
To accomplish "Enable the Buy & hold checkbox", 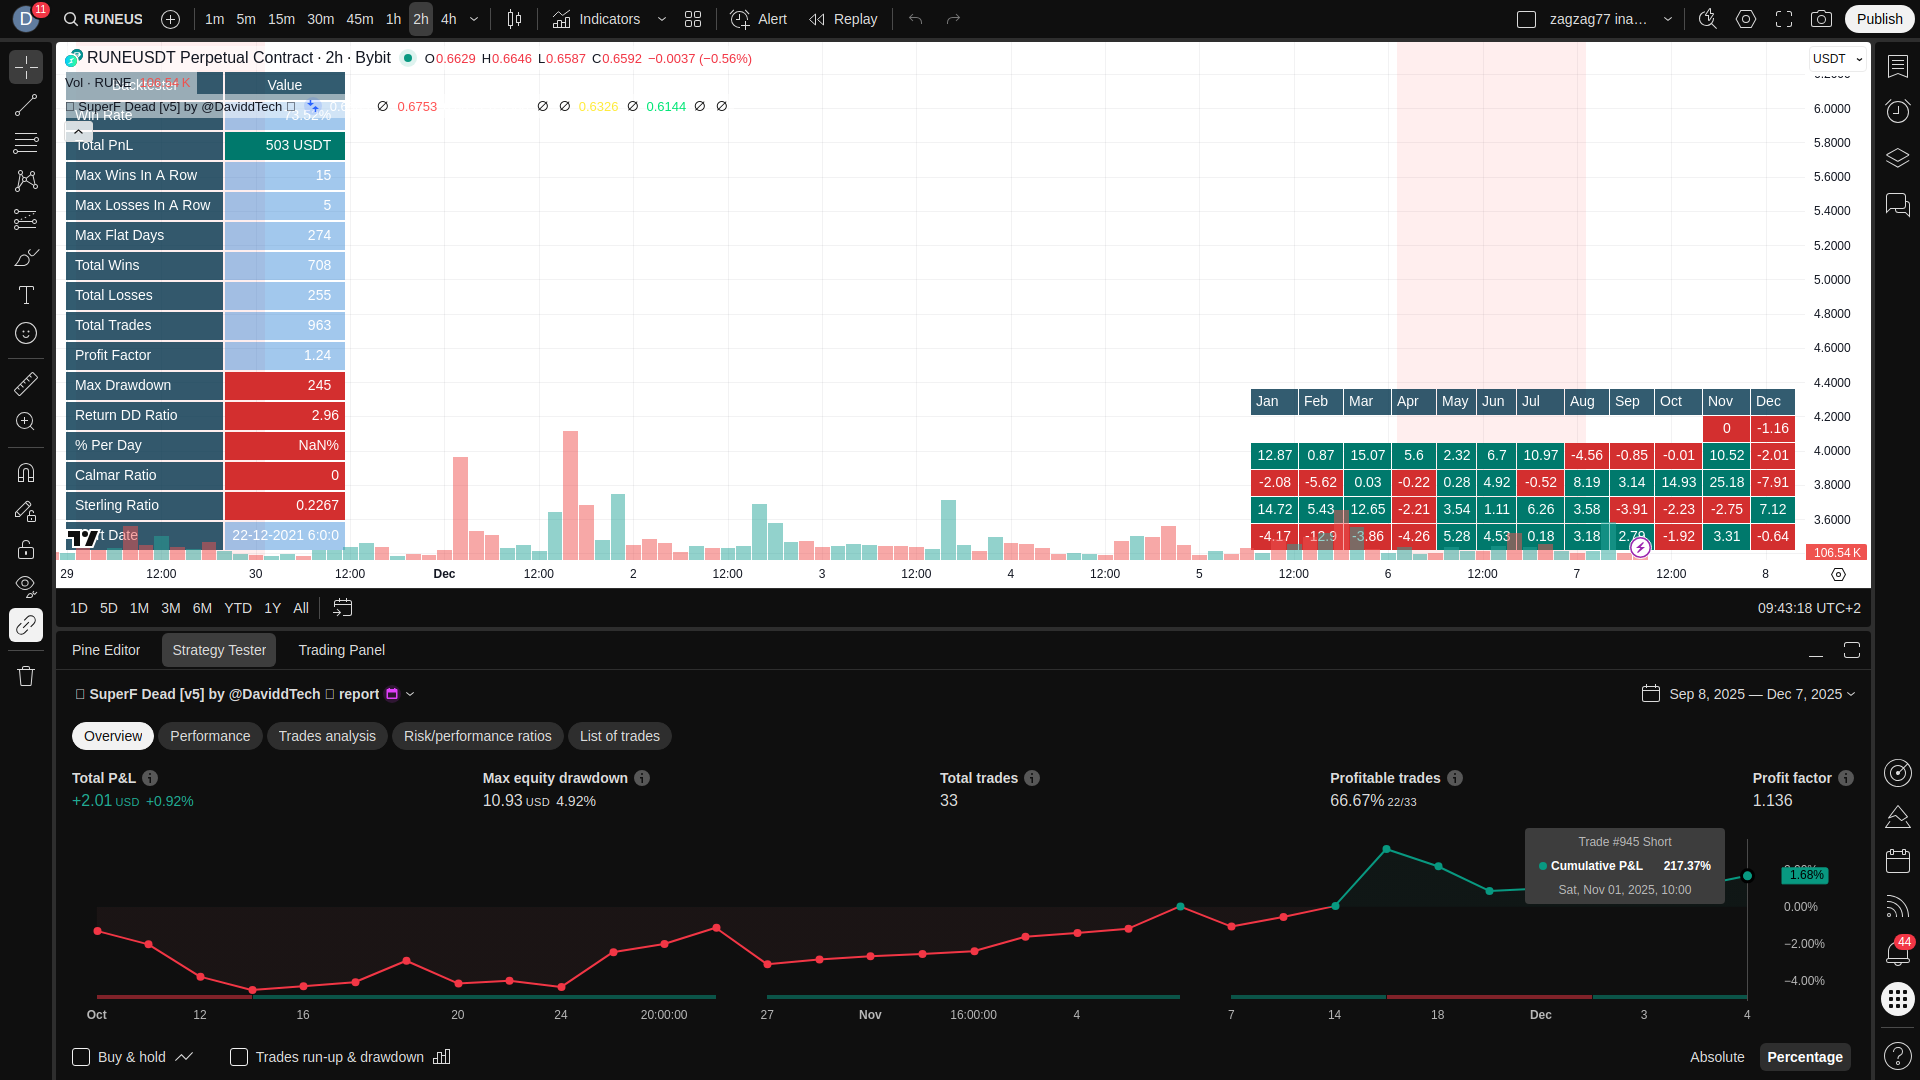I will point(82,1057).
